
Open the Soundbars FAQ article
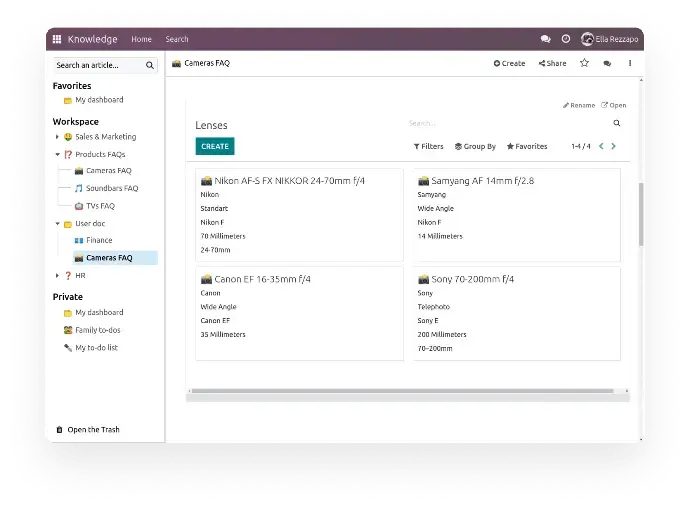pos(112,188)
